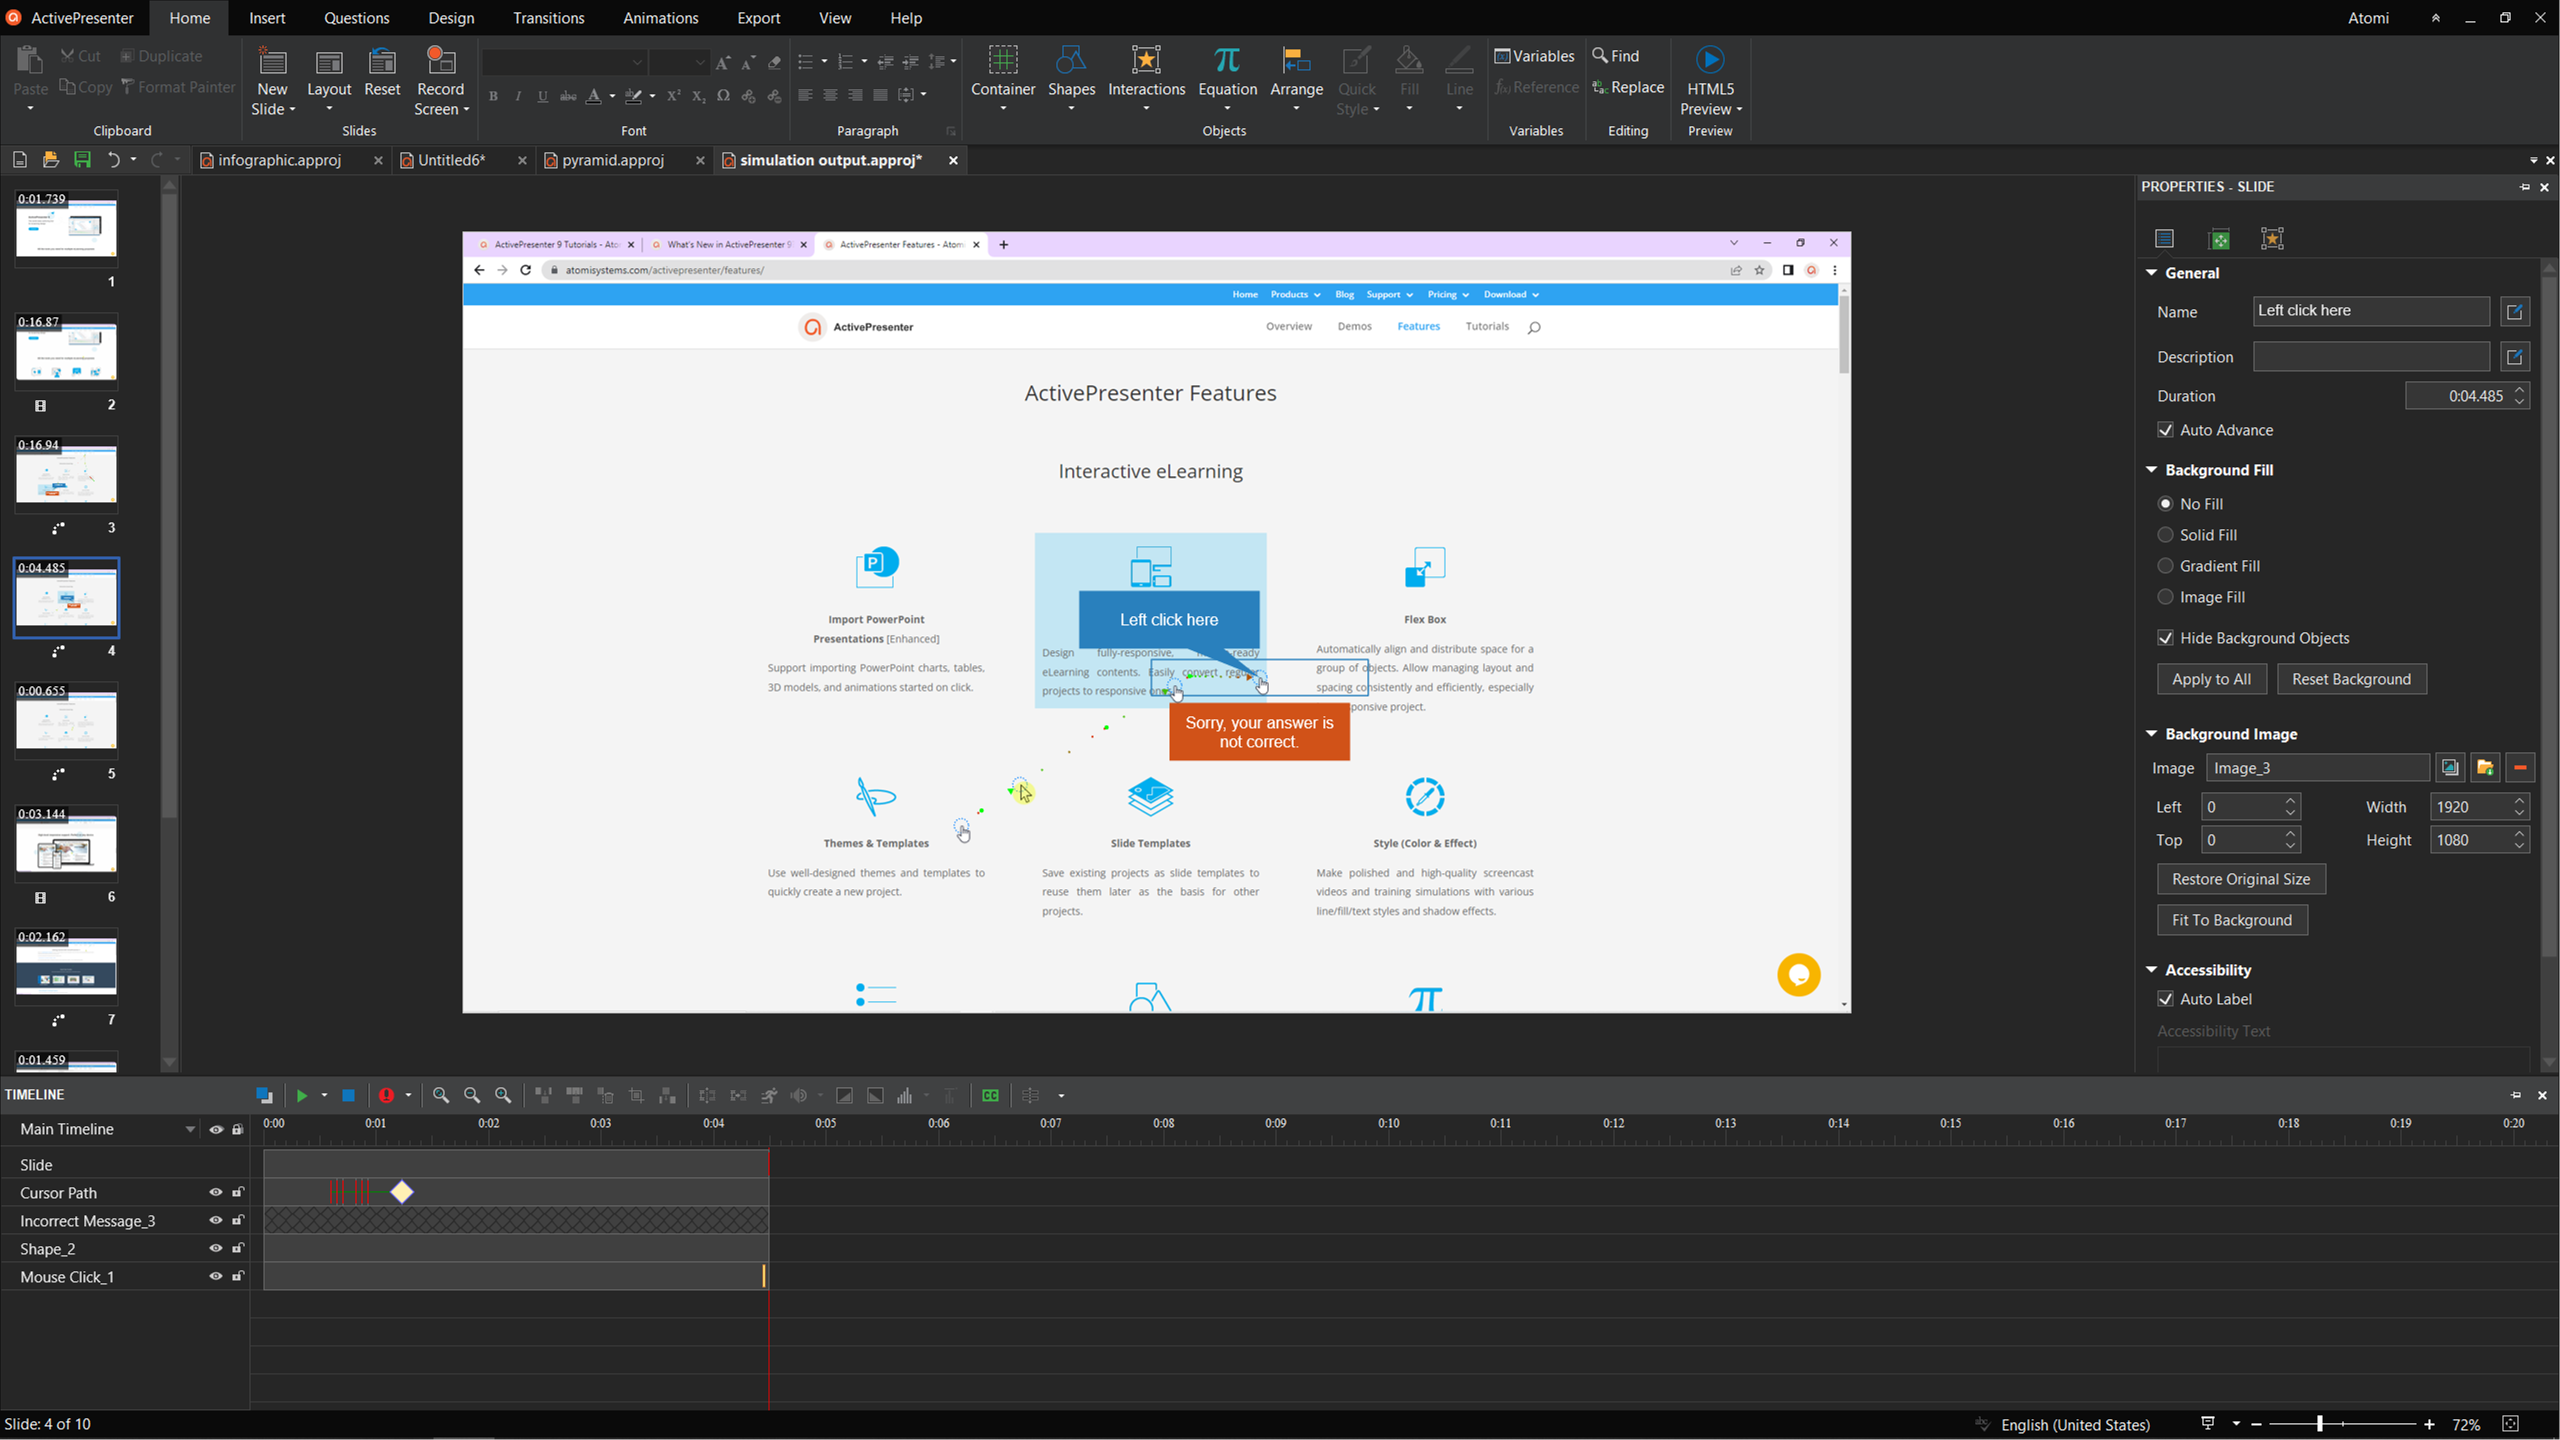Select the Gradient Fill option
Image resolution: width=2560 pixels, height=1440 pixels.
point(2166,566)
